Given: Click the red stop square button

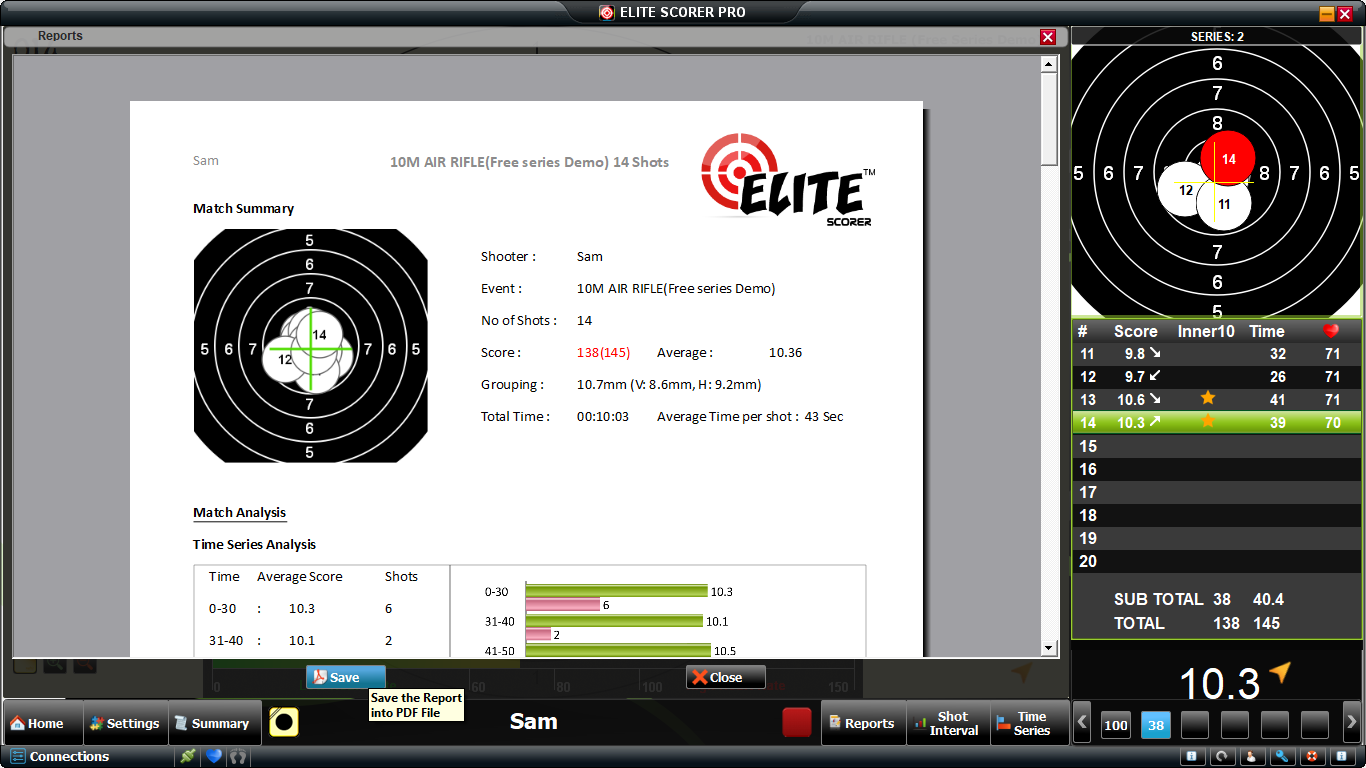Looking at the screenshot, I should [x=797, y=722].
